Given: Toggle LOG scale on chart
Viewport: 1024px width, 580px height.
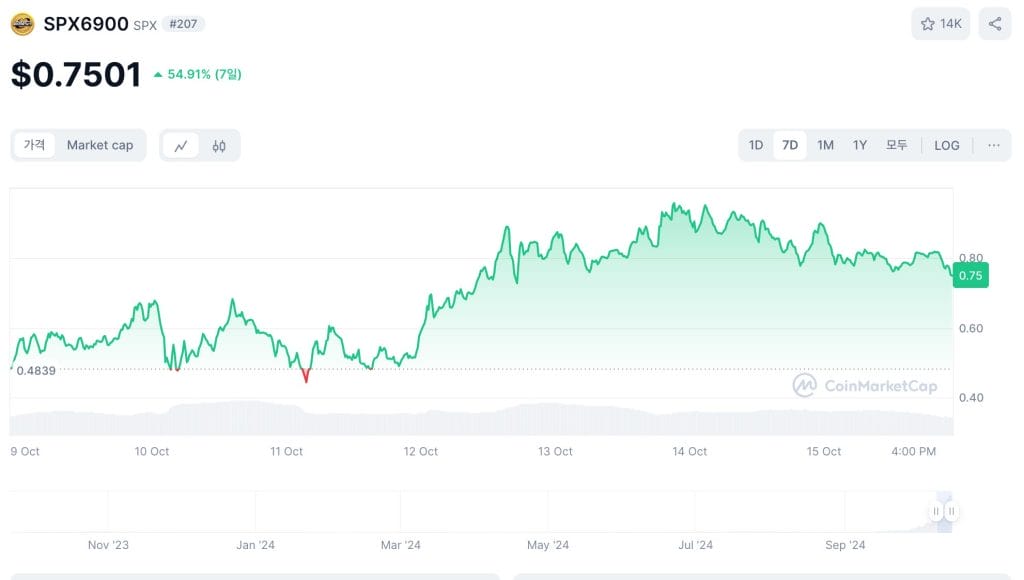Looking at the screenshot, I should pos(946,145).
